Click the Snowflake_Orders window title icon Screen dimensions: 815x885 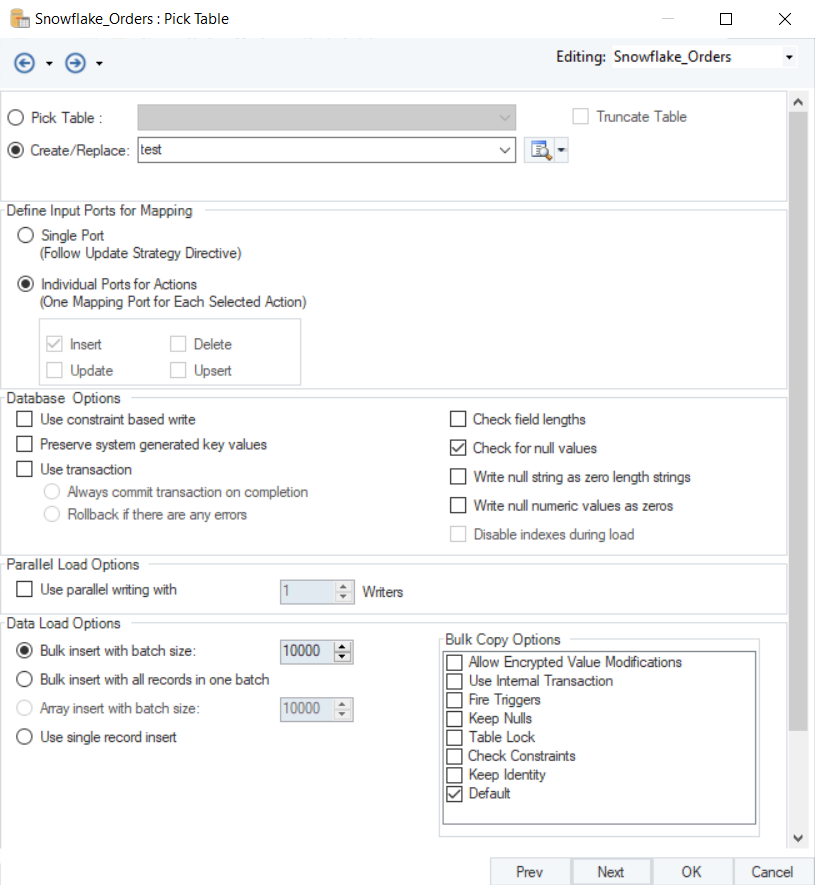pos(16,19)
